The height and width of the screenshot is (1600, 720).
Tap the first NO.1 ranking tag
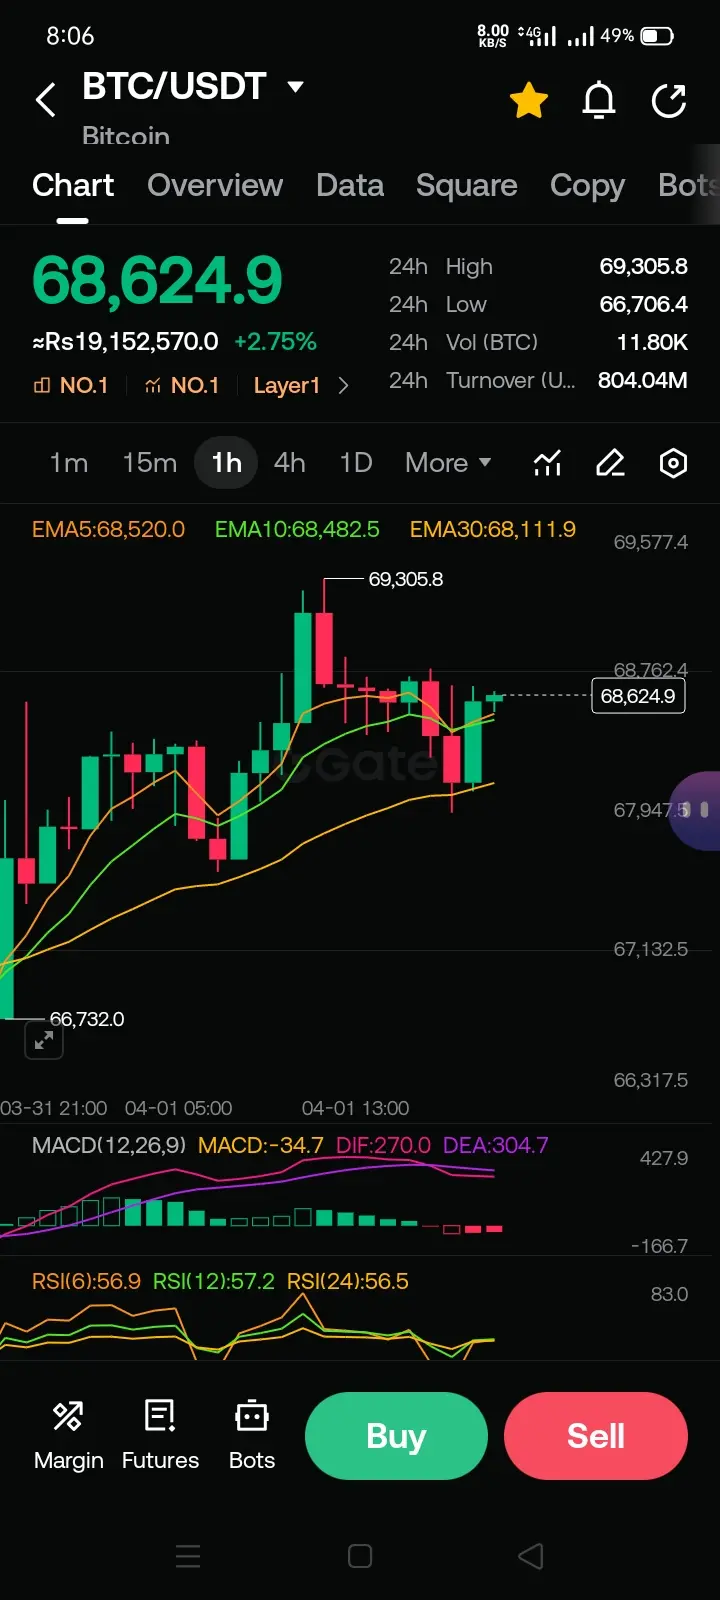tap(71, 386)
